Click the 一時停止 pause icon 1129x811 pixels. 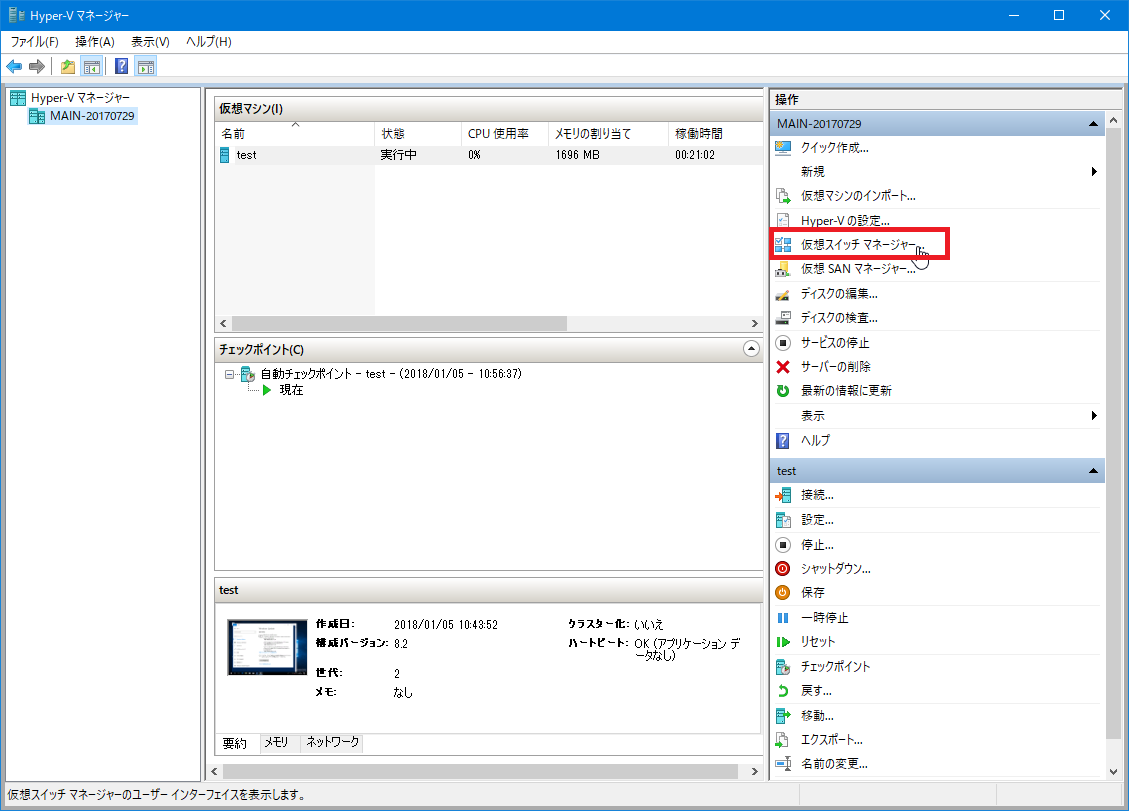coord(783,618)
